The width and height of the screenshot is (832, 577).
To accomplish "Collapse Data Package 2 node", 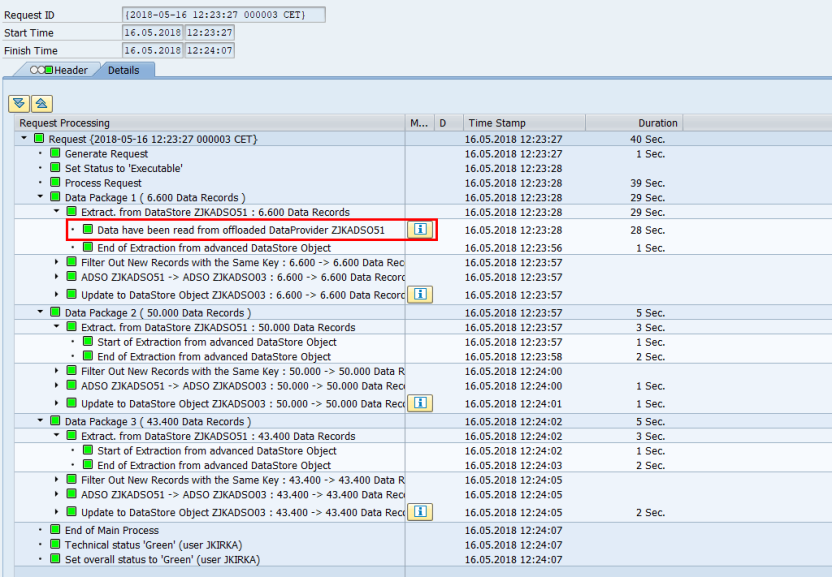I will 40,312.
